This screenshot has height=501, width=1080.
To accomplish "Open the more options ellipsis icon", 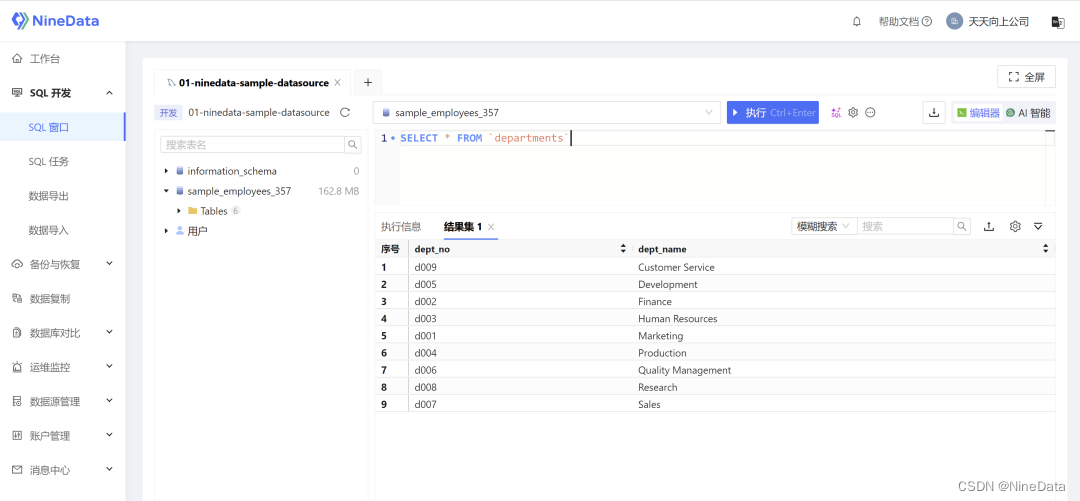I will [x=871, y=112].
